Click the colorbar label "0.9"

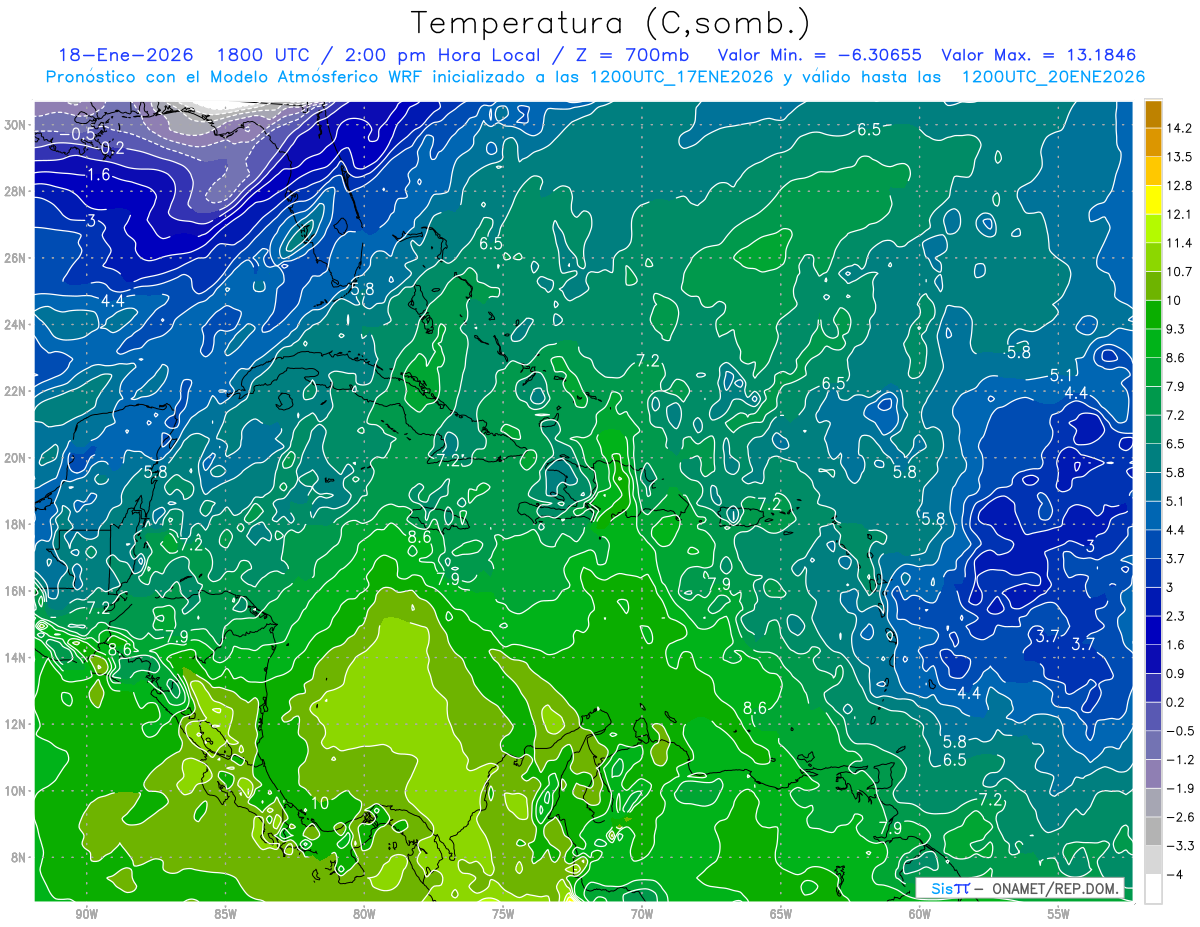[x=1175, y=673]
